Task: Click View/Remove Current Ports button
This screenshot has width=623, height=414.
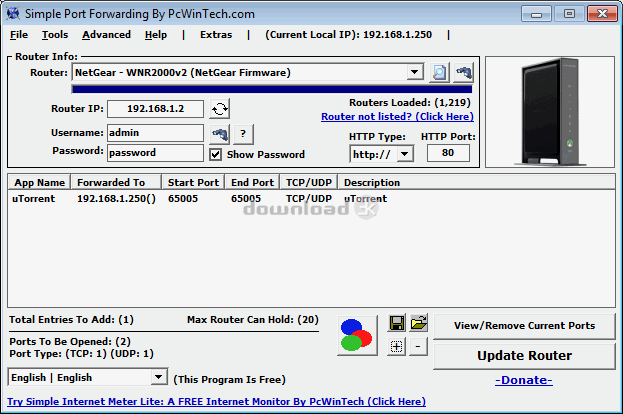Action: tap(524, 326)
